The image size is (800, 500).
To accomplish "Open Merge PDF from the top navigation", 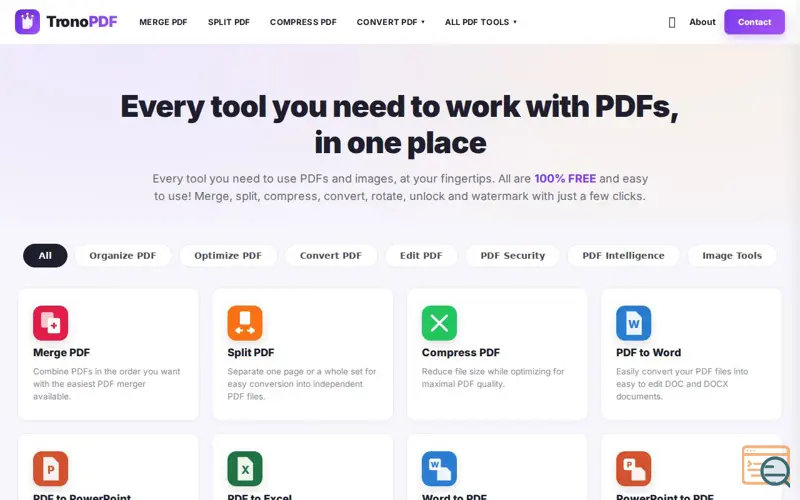I will click(x=163, y=22).
